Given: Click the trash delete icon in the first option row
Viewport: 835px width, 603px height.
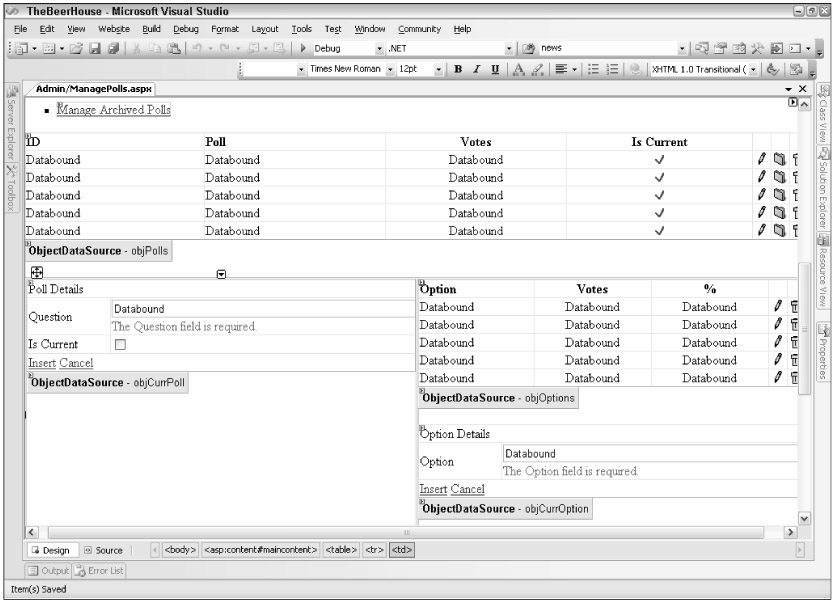Looking at the screenshot, I should point(795,307).
